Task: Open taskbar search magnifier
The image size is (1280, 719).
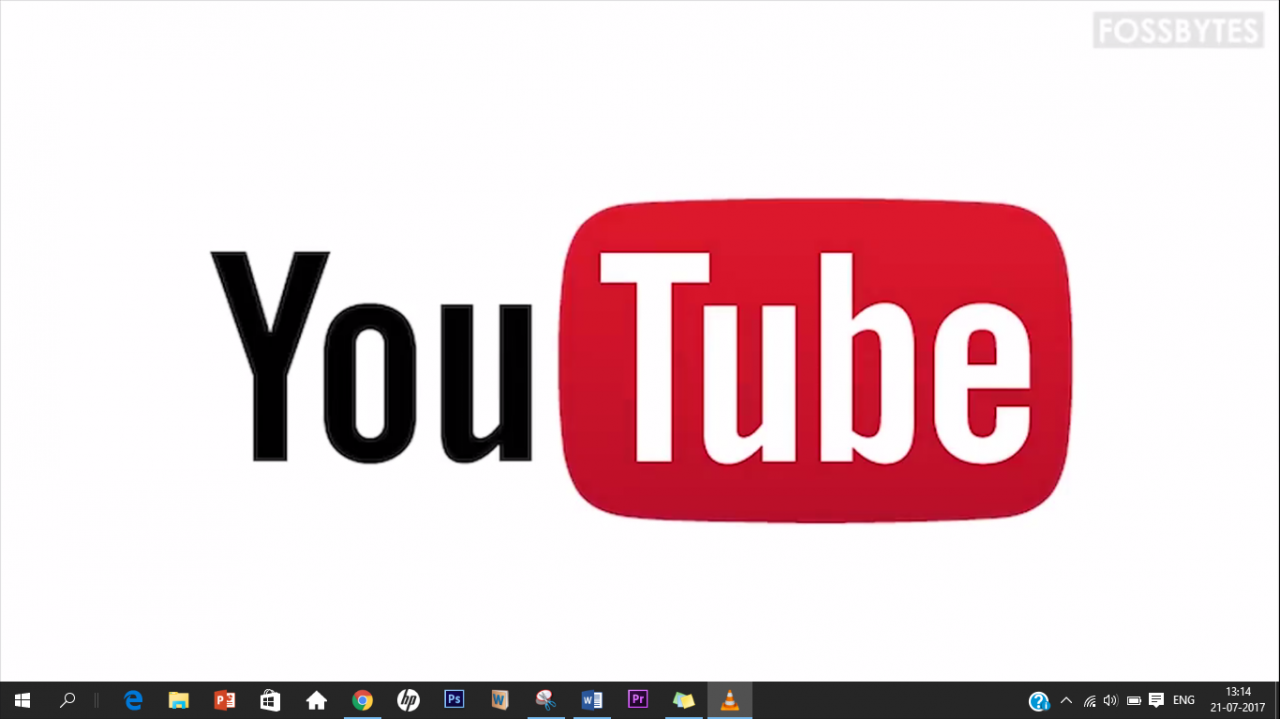Action: (x=68, y=700)
